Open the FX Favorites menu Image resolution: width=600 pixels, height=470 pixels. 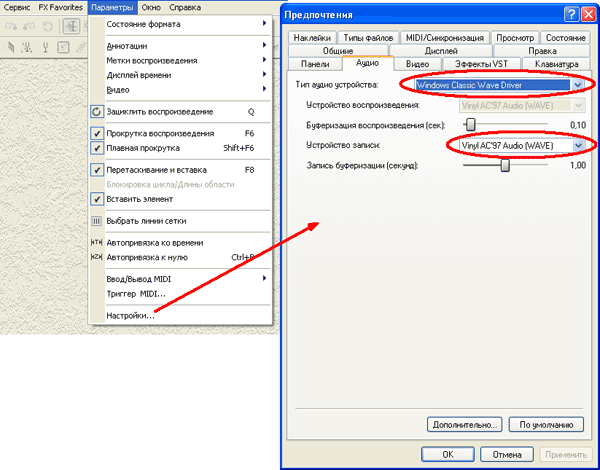59,7
